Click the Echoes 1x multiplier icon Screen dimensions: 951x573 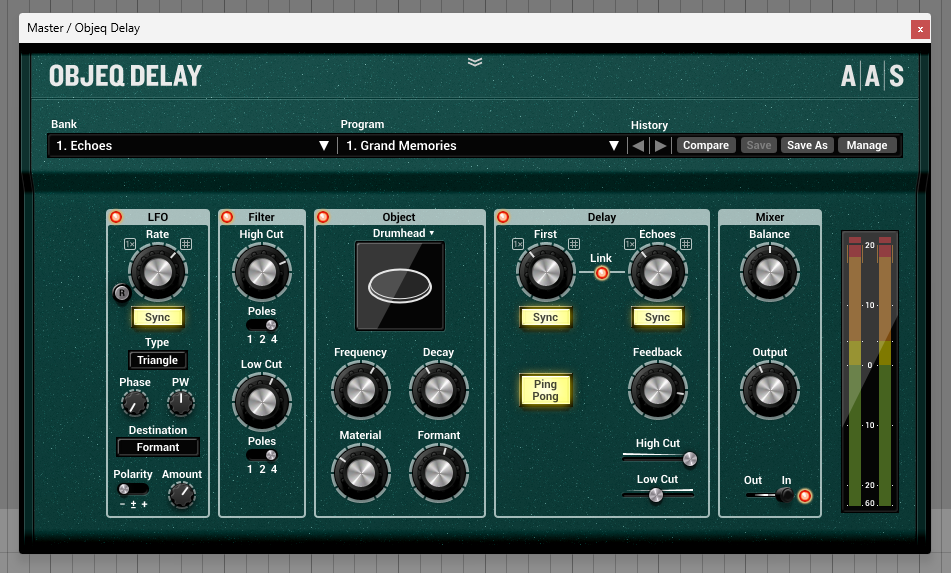630,244
